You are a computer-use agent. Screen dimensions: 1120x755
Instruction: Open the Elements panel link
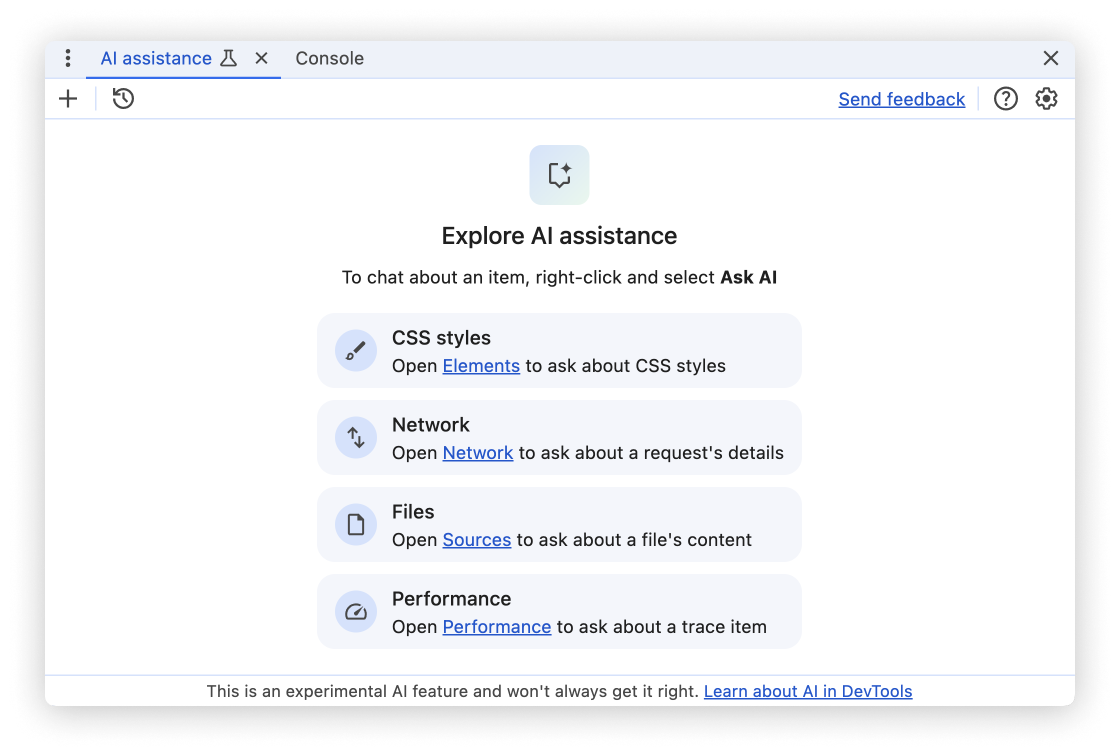pos(481,366)
